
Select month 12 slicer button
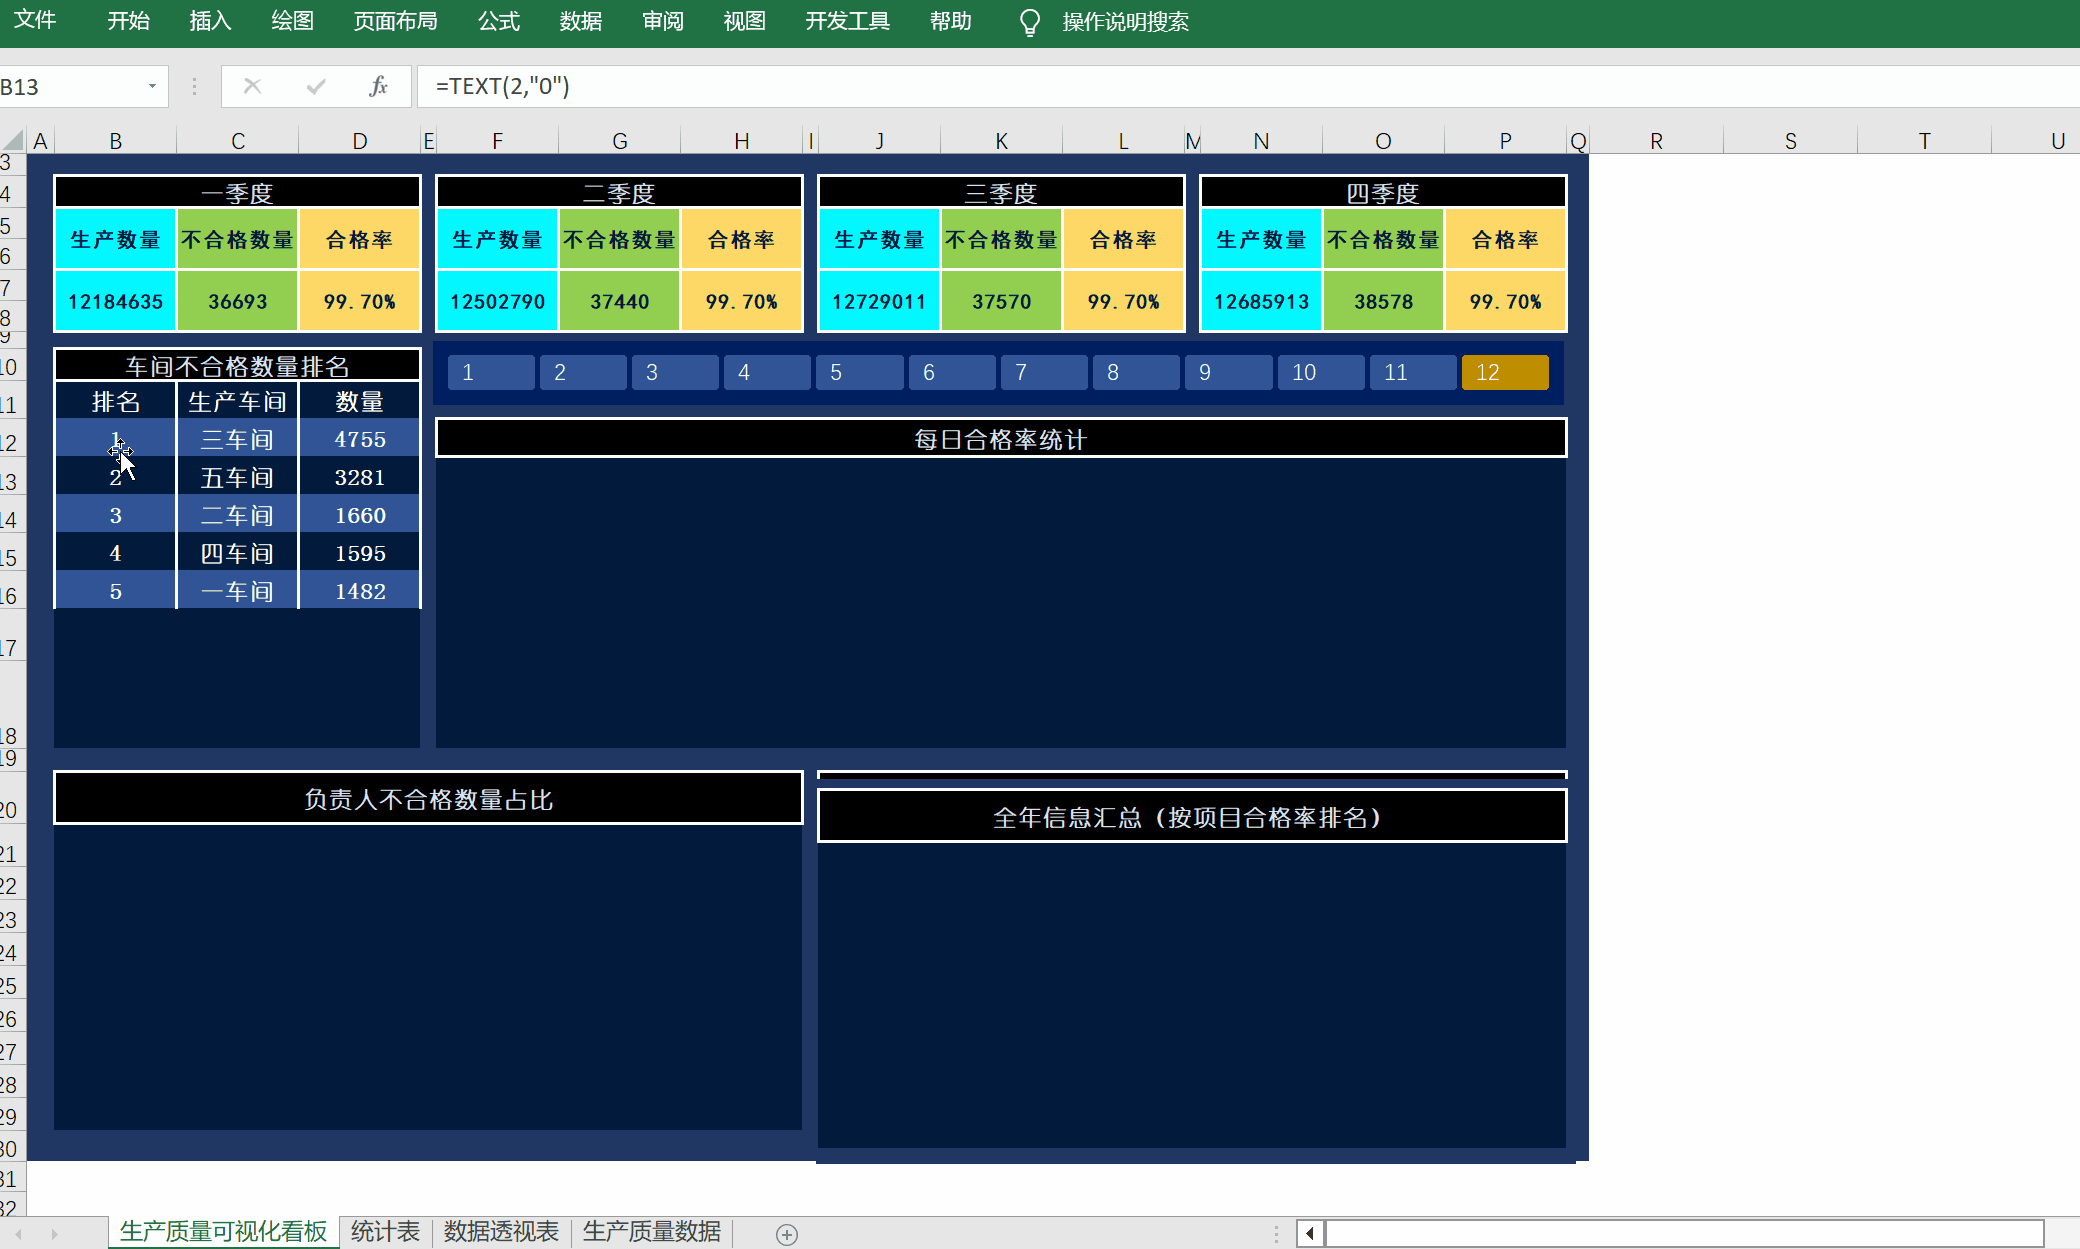pyautogui.click(x=1504, y=372)
